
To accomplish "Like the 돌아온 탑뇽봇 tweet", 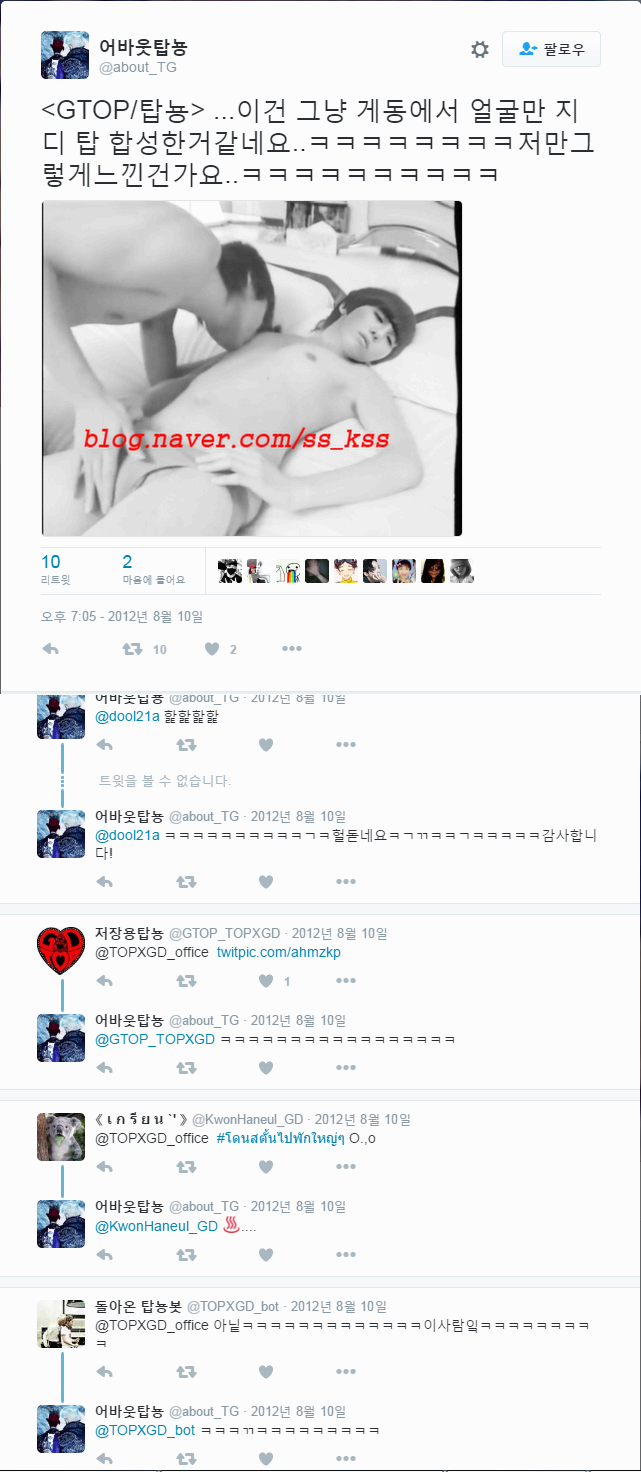I will pos(266,1373).
